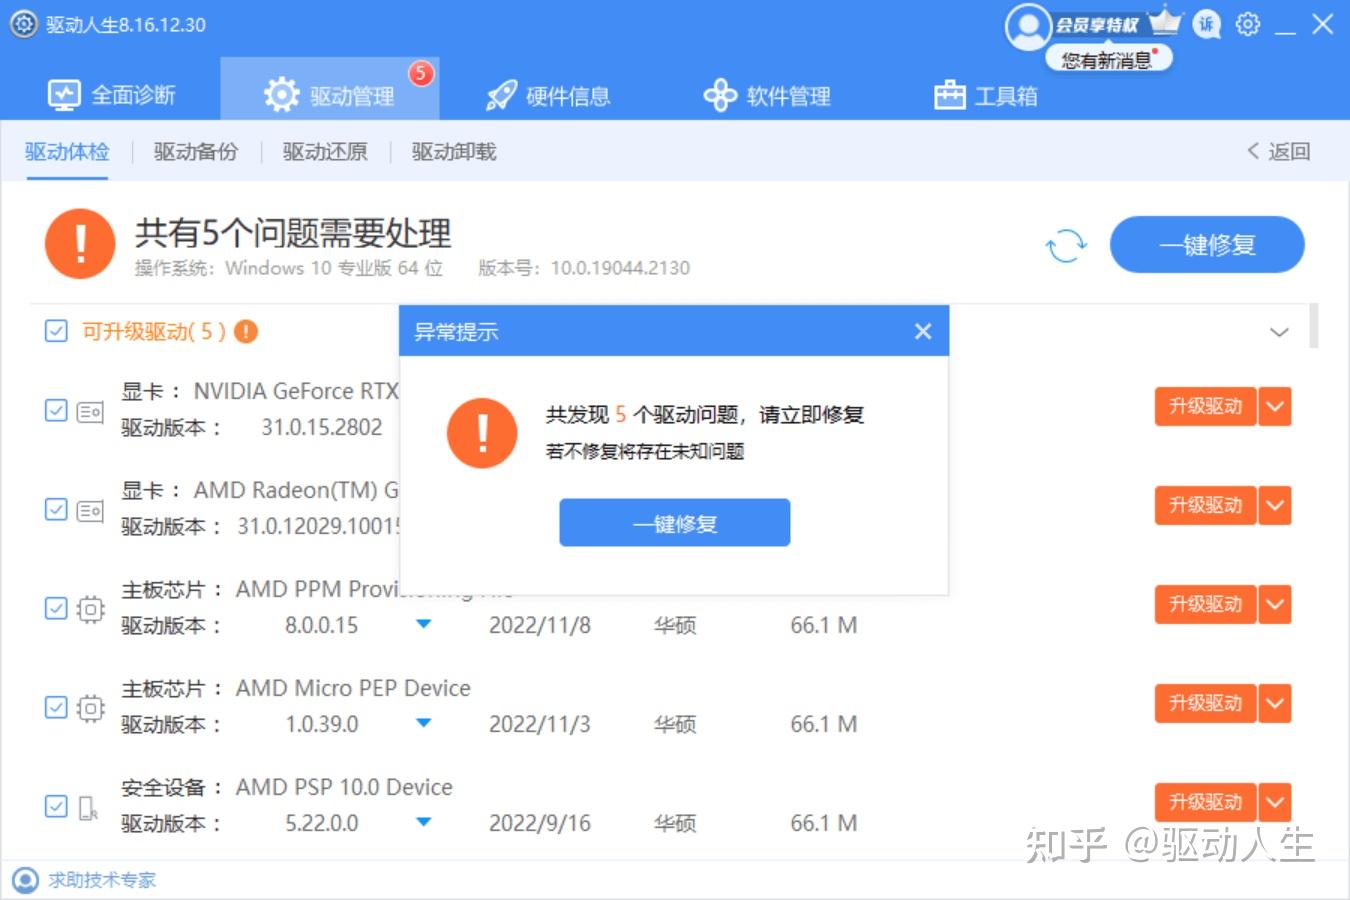Open upgrade options arrow for AMD PSP row
Screen dimensions: 1350x900
click(1275, 803)
